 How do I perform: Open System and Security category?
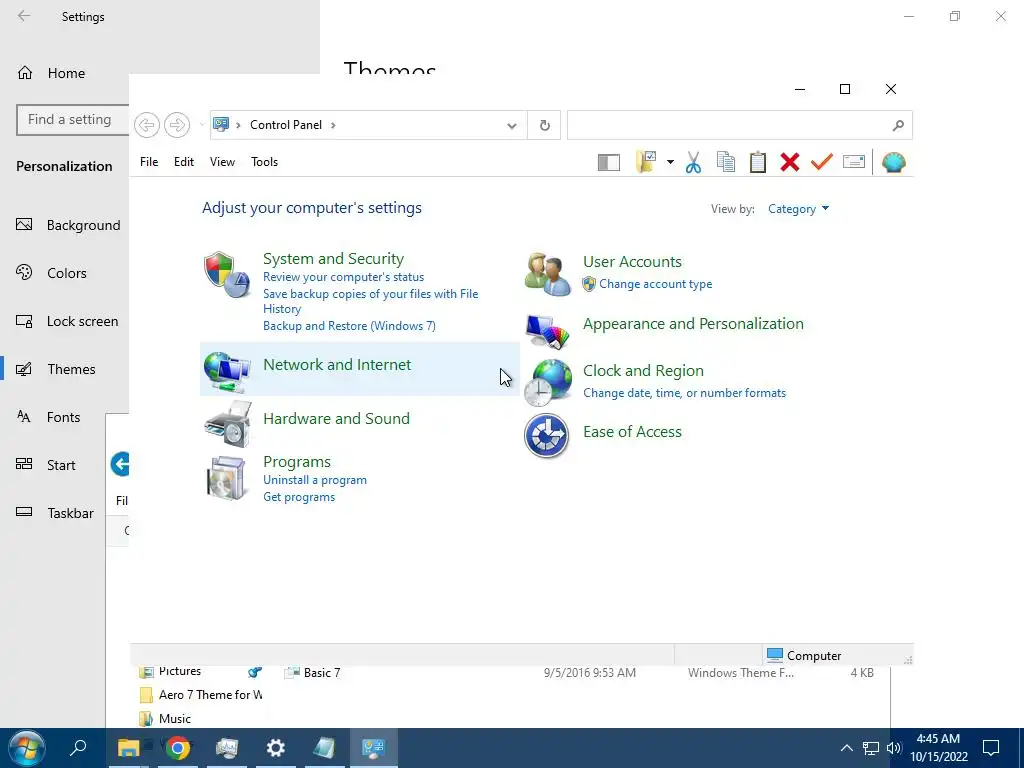pos(333,259)
